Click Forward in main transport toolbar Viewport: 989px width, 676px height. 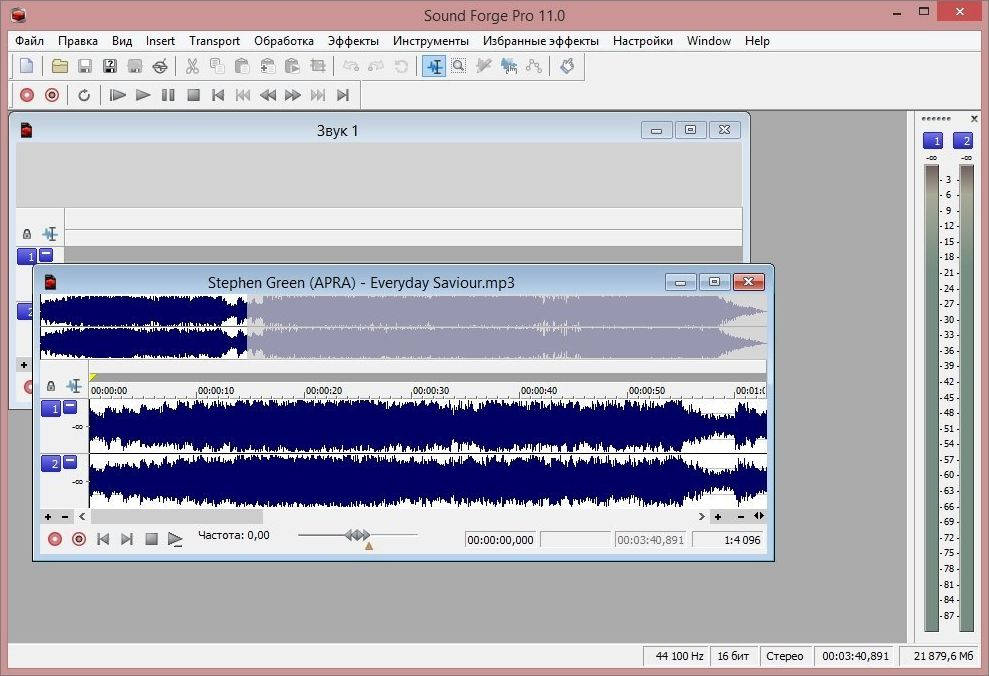pos(293,95)
